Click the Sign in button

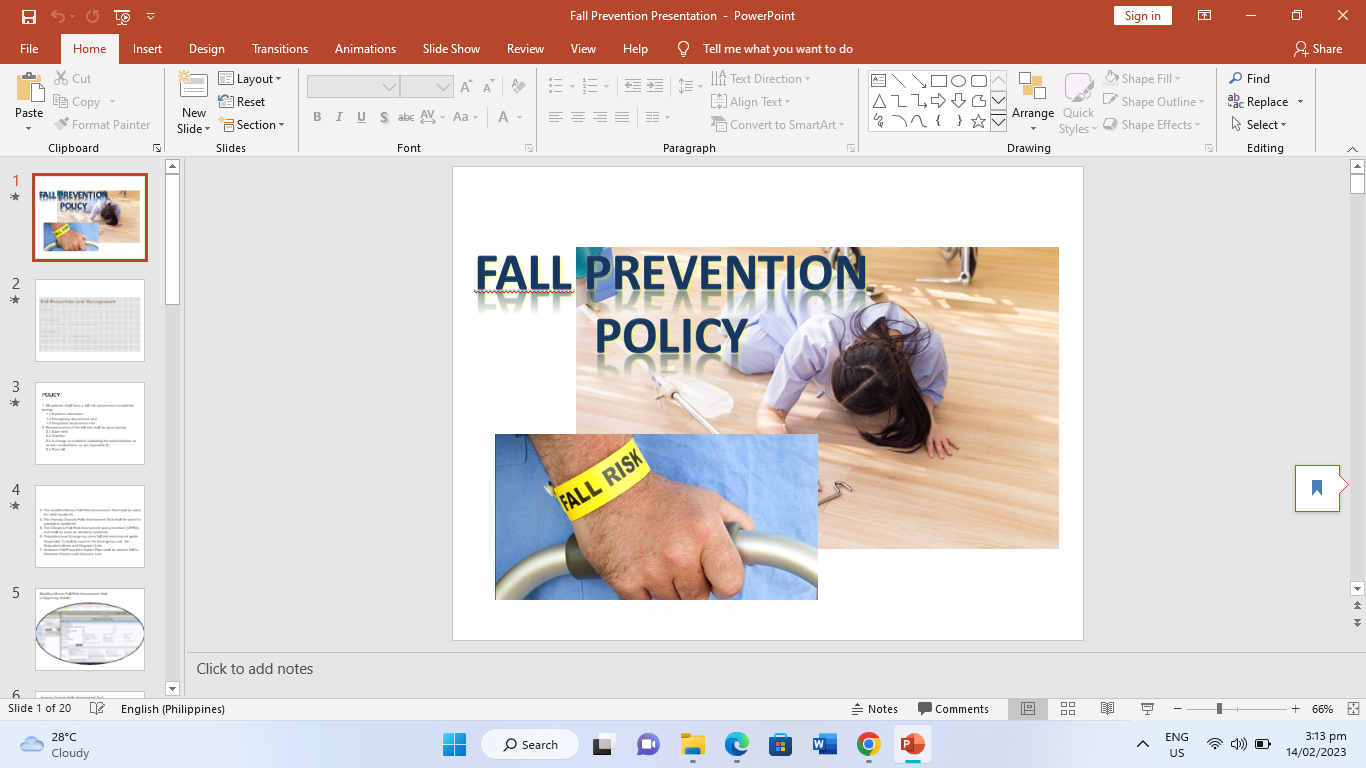1142,16
